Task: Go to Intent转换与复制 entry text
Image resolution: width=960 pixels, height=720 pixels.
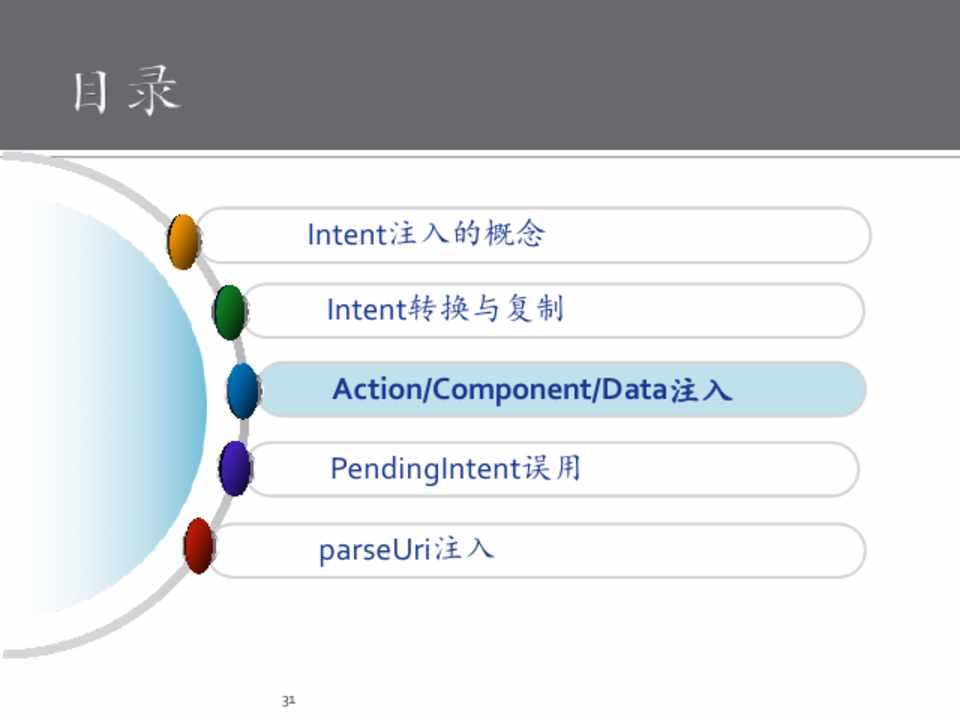Action: pos(445,309)
